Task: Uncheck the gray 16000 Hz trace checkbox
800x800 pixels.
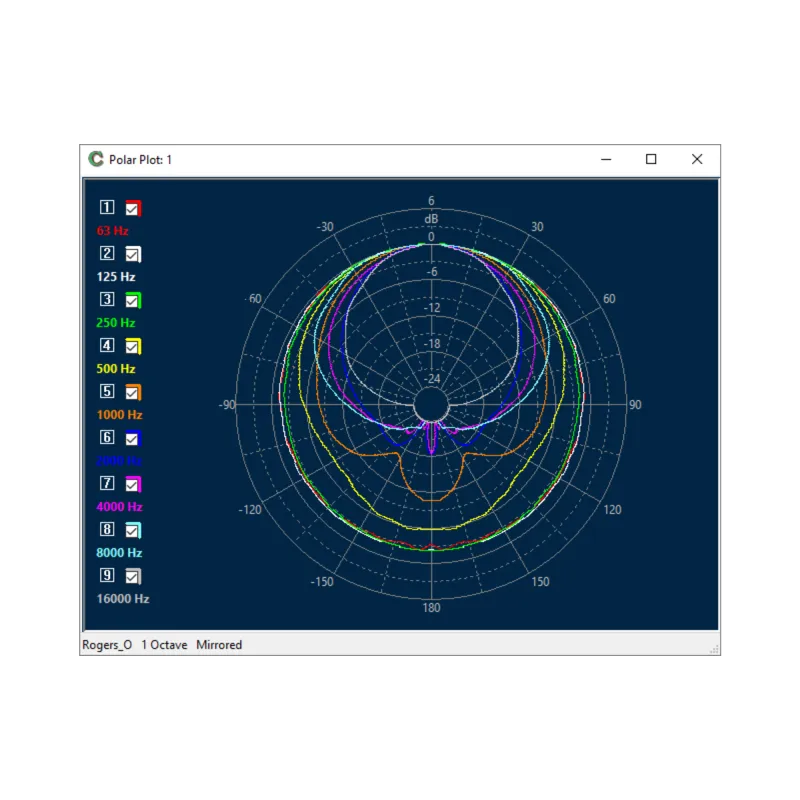Action: coord(133,577)
